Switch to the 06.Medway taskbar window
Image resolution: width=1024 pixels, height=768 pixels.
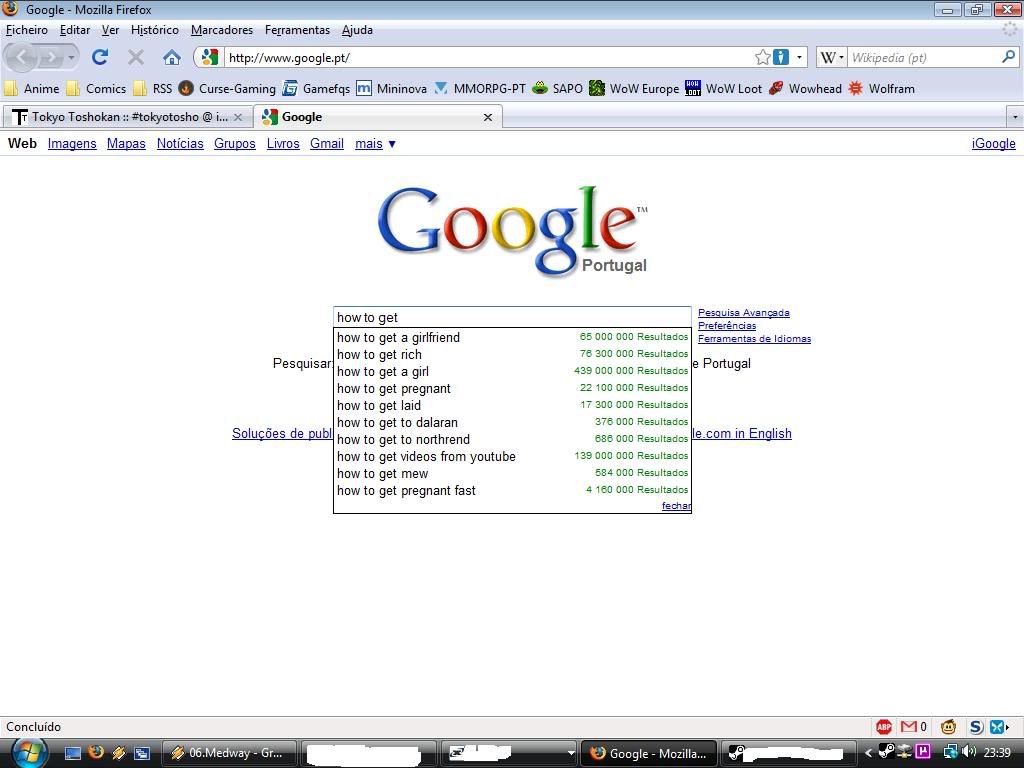coord(228,753)
